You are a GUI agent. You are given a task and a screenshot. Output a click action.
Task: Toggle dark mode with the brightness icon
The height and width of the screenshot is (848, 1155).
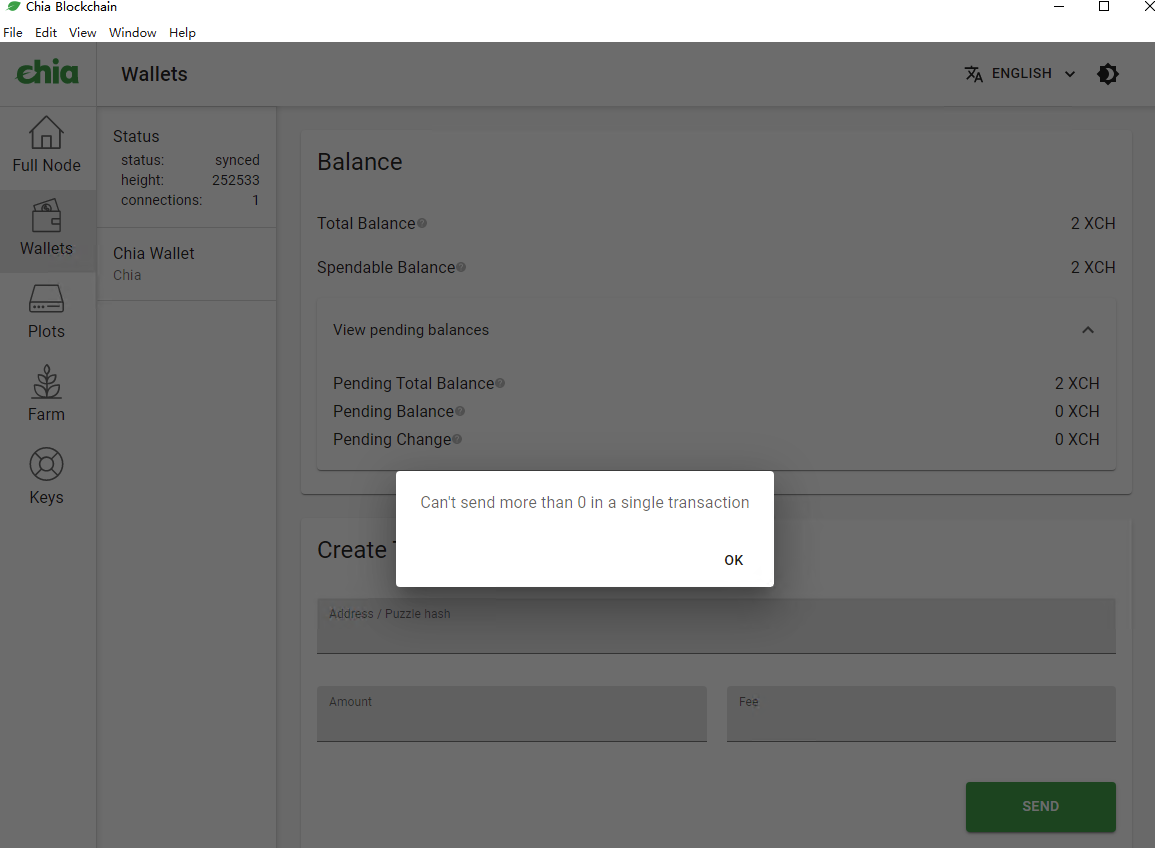1108,73
